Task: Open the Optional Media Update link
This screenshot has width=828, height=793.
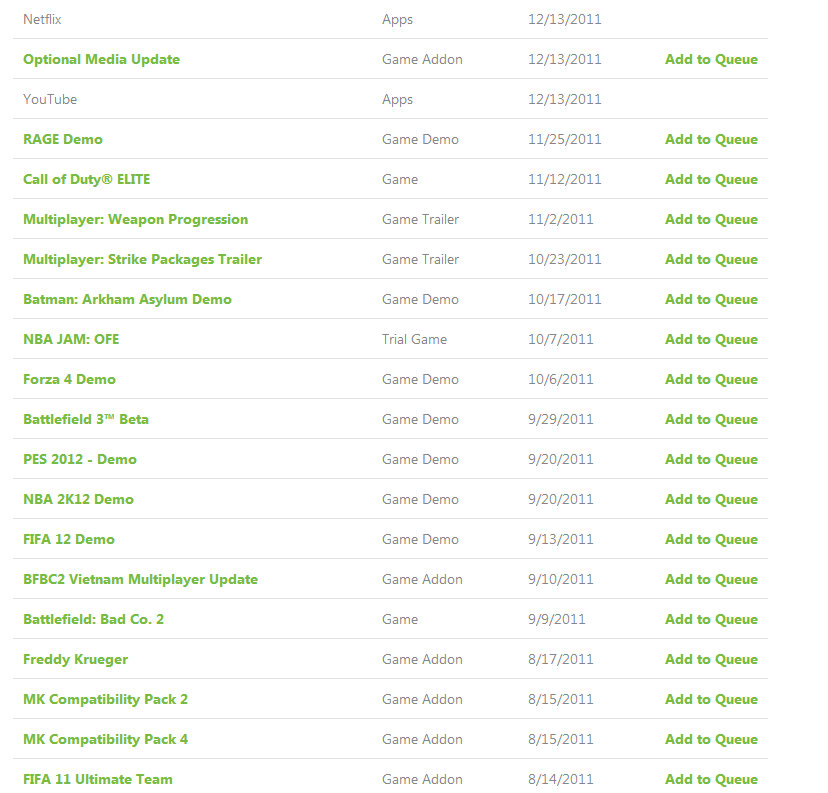Action: [x=101, y=59]
